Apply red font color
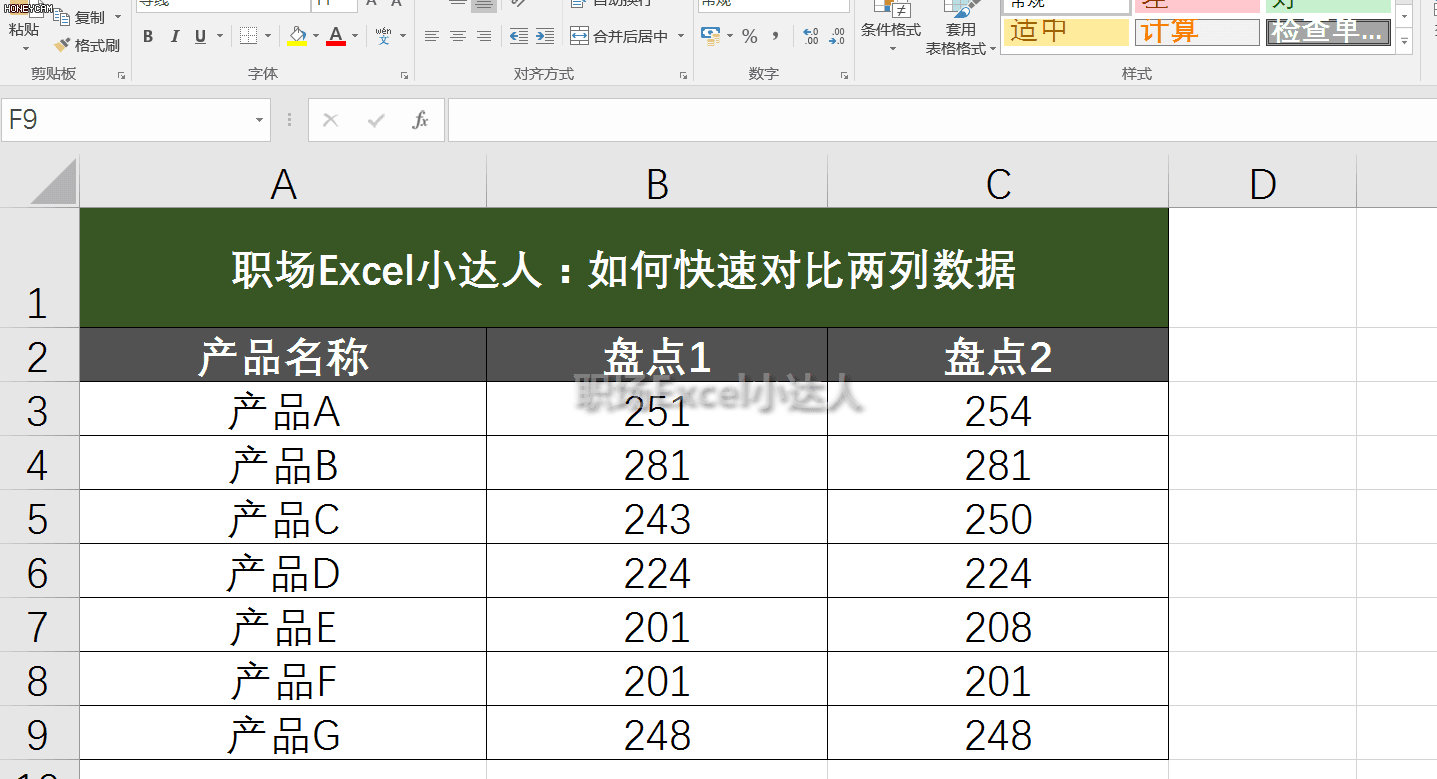Viewport: 1437px width, 779px height. click(x=336, y=37)
